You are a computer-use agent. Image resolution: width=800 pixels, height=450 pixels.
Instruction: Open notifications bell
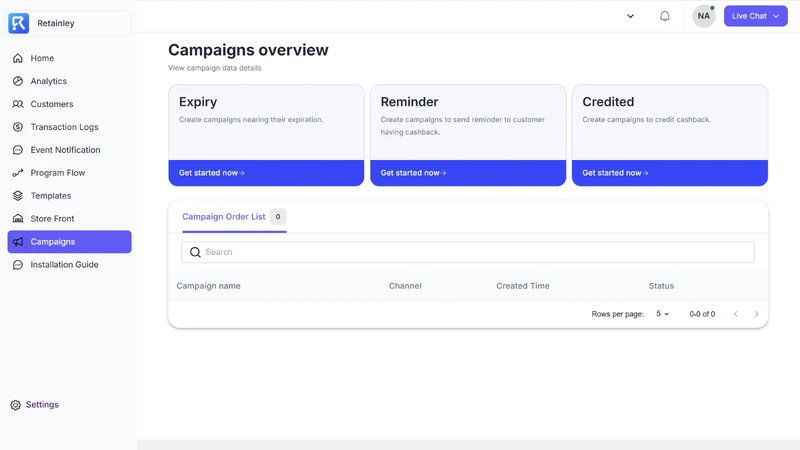pos(664,16)
